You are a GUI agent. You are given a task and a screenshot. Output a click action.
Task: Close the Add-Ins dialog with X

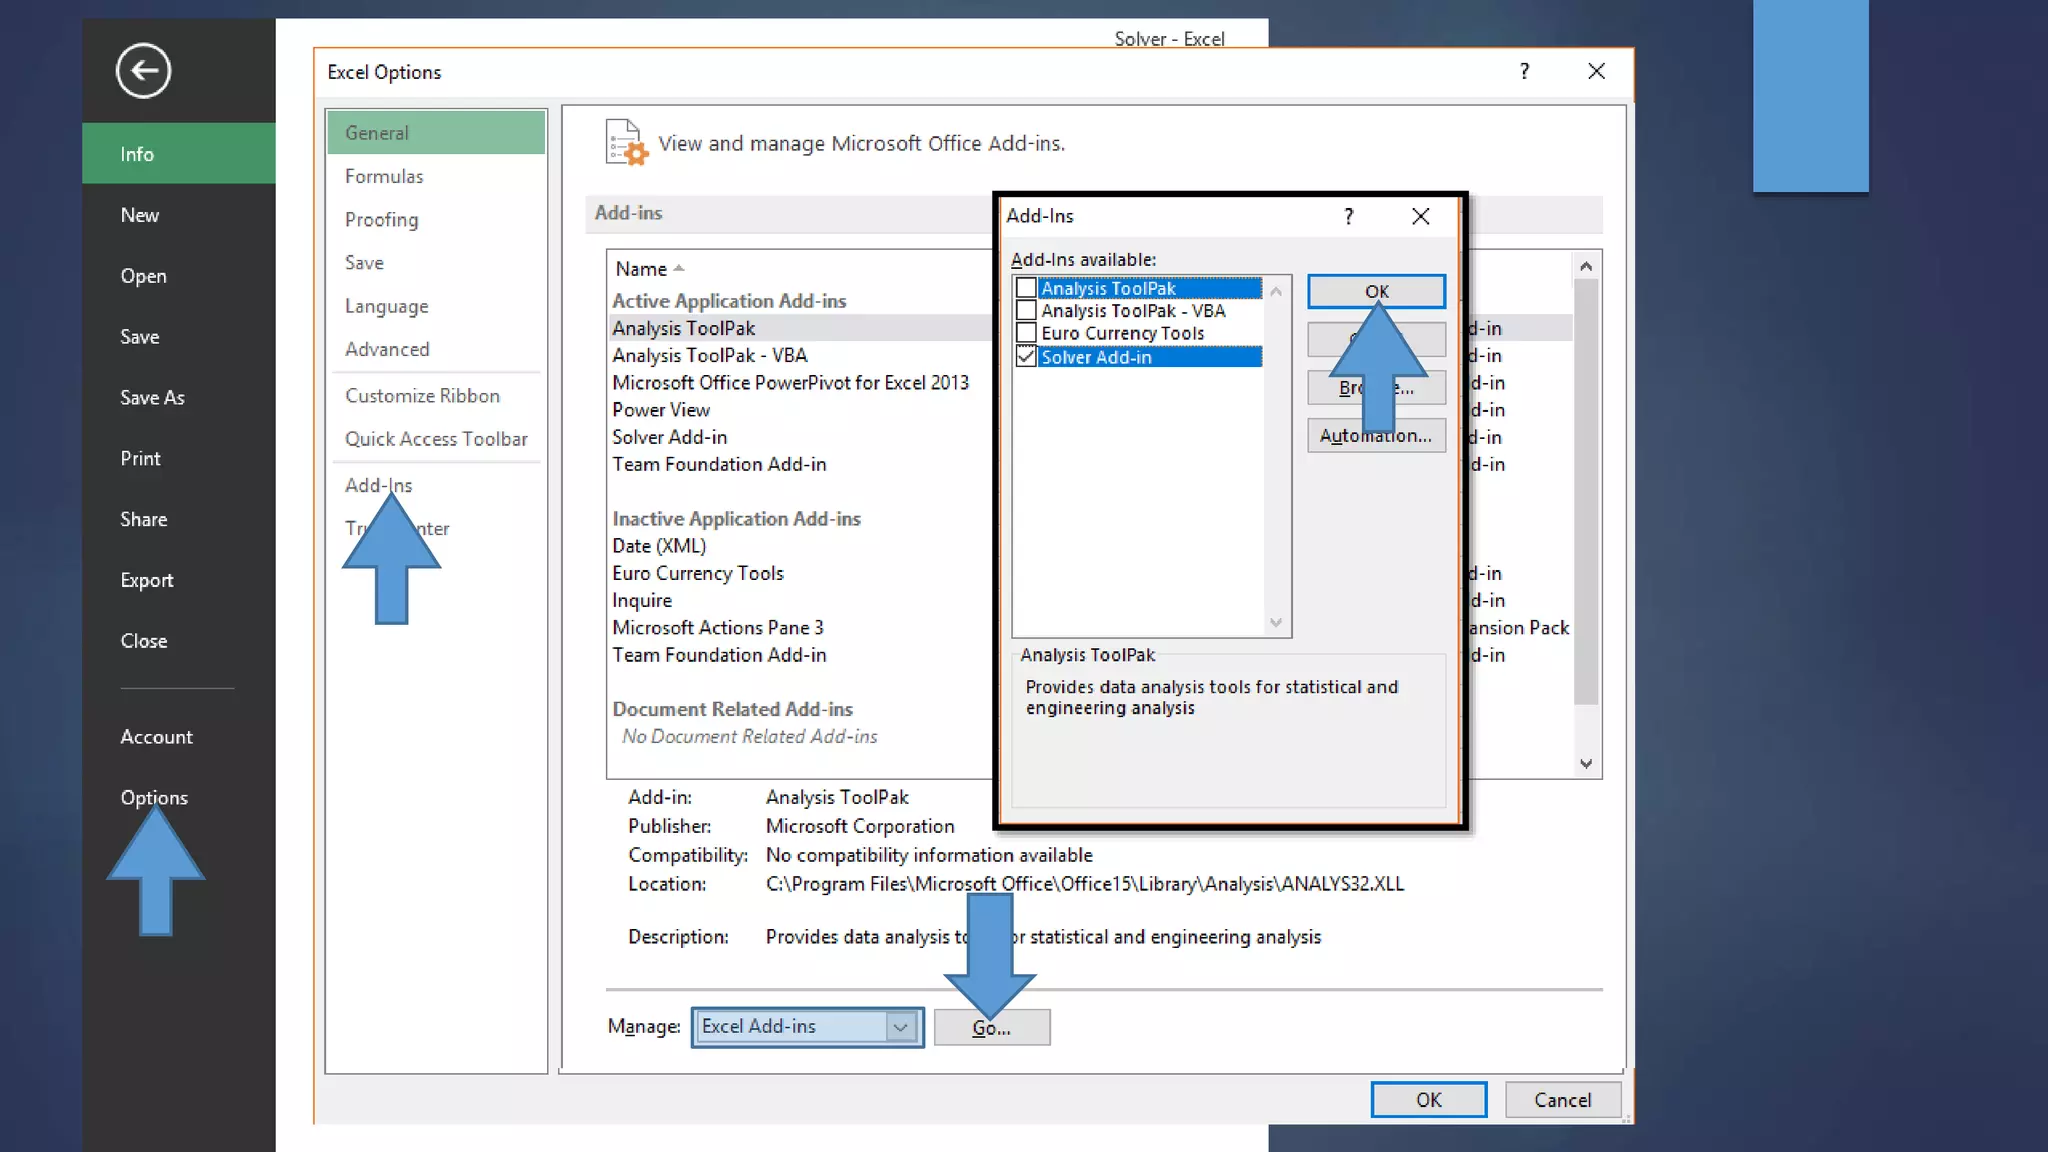1420,216
